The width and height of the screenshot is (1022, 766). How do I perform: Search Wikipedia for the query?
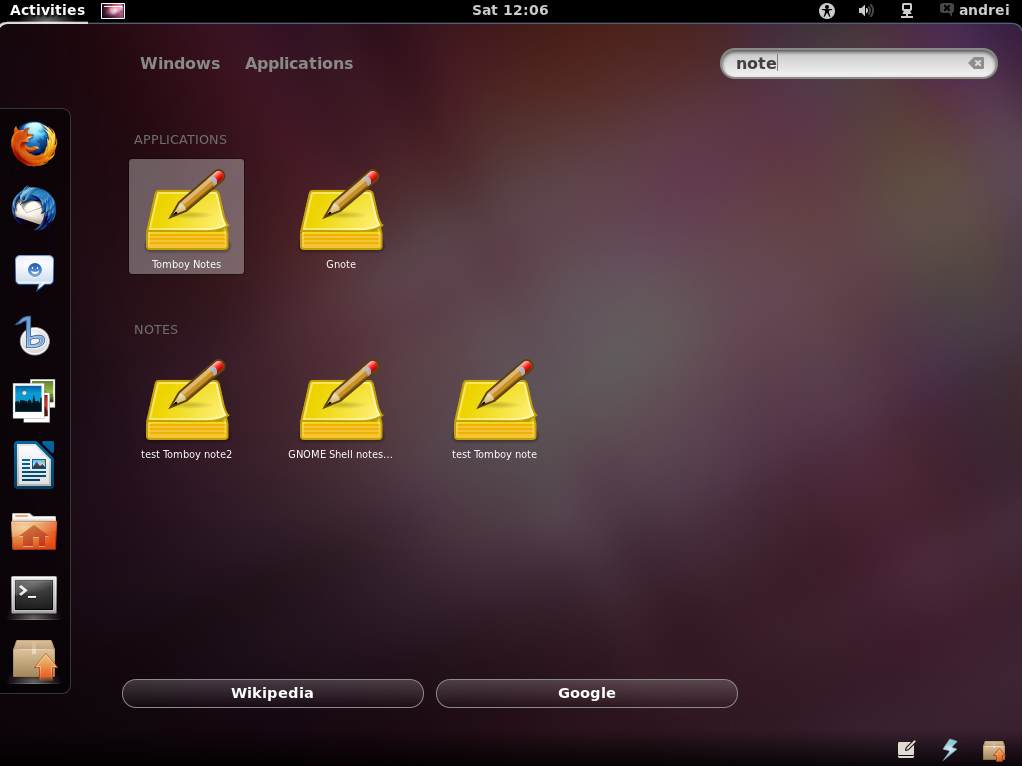pyautogui.click(x=272, y=693)
